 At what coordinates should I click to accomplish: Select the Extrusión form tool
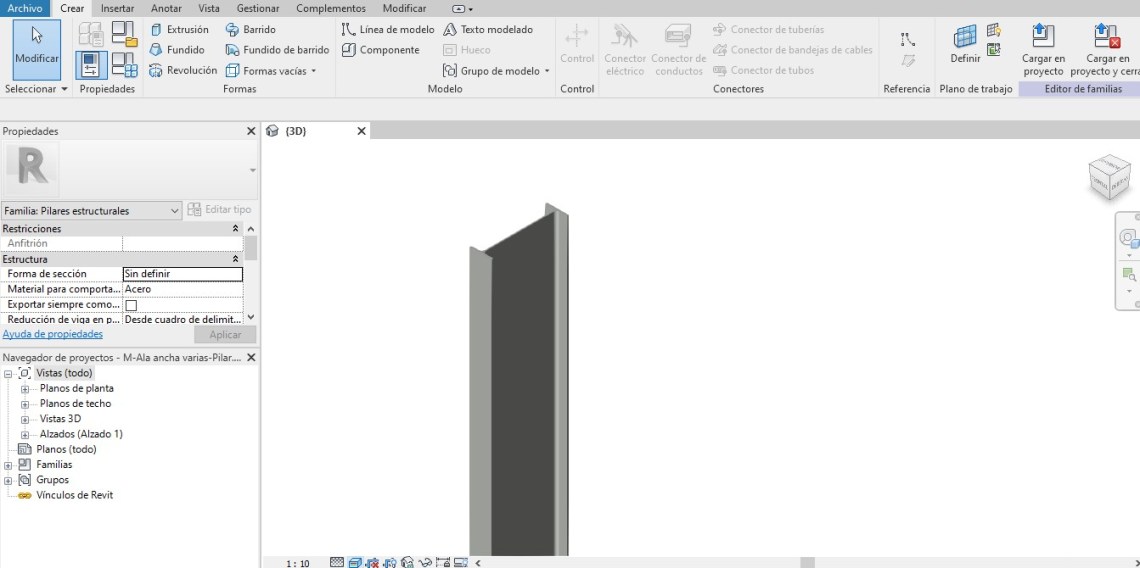[x=179, y=30]
